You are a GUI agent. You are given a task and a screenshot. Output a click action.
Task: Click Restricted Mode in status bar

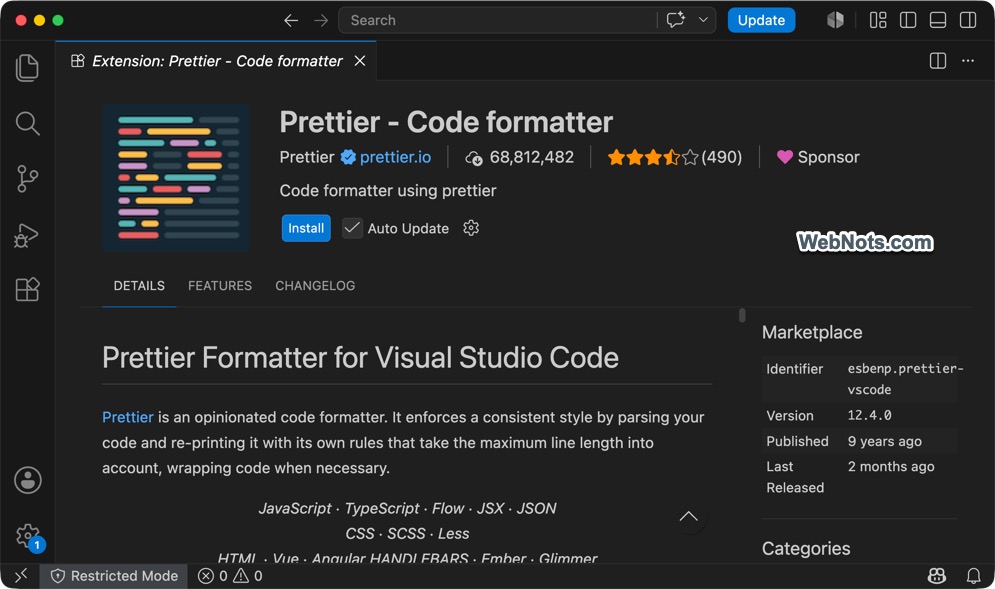[x=114, y=576]
